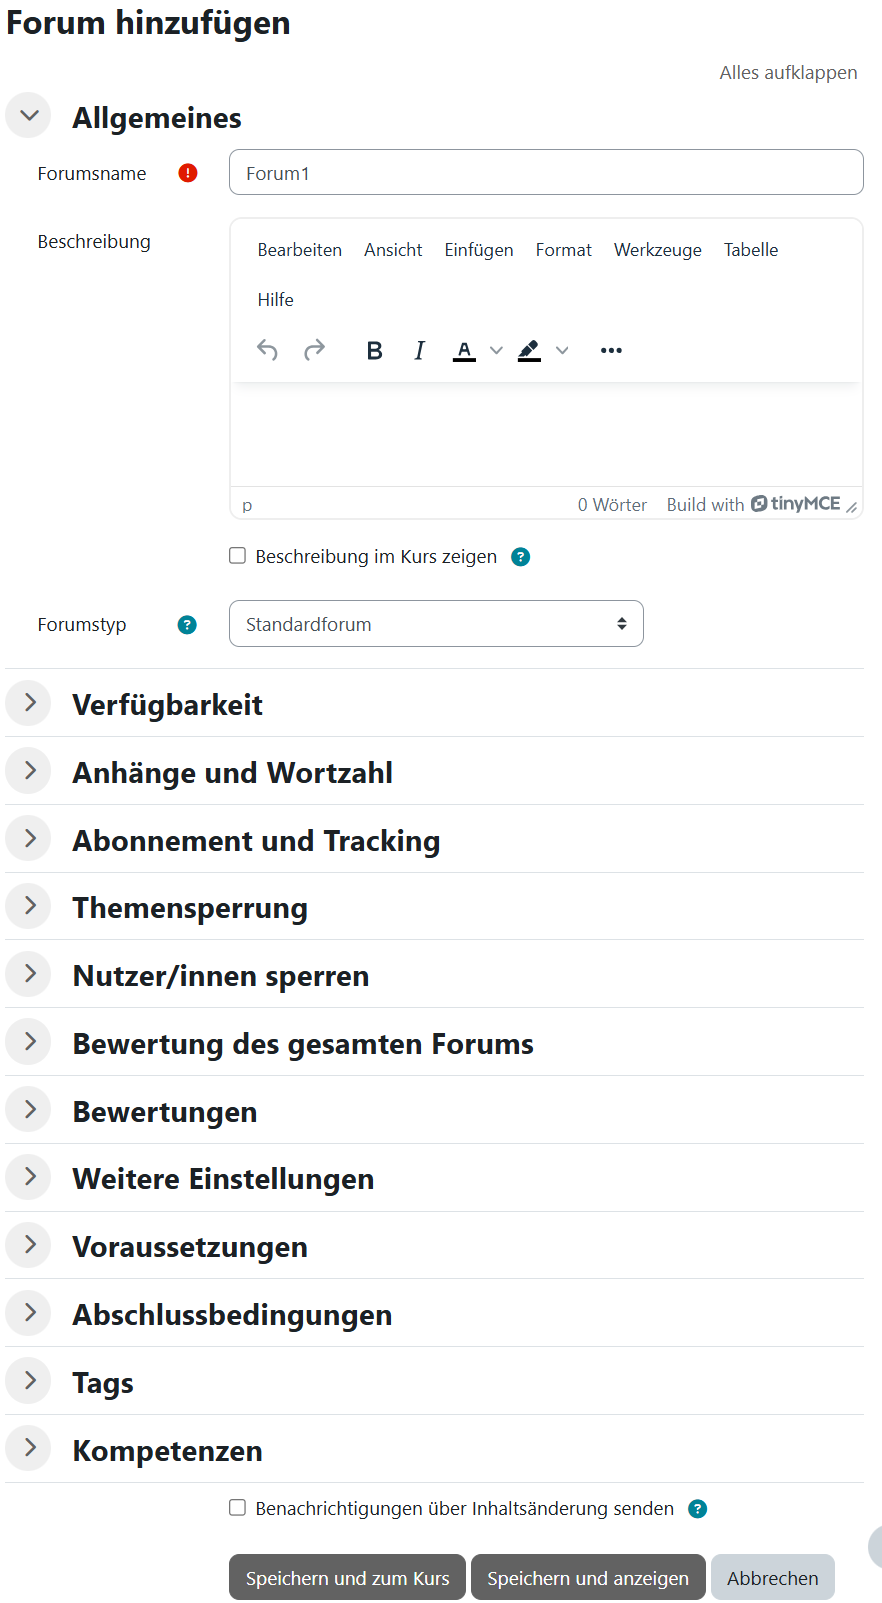Expand the Themensperrung section

29,906
